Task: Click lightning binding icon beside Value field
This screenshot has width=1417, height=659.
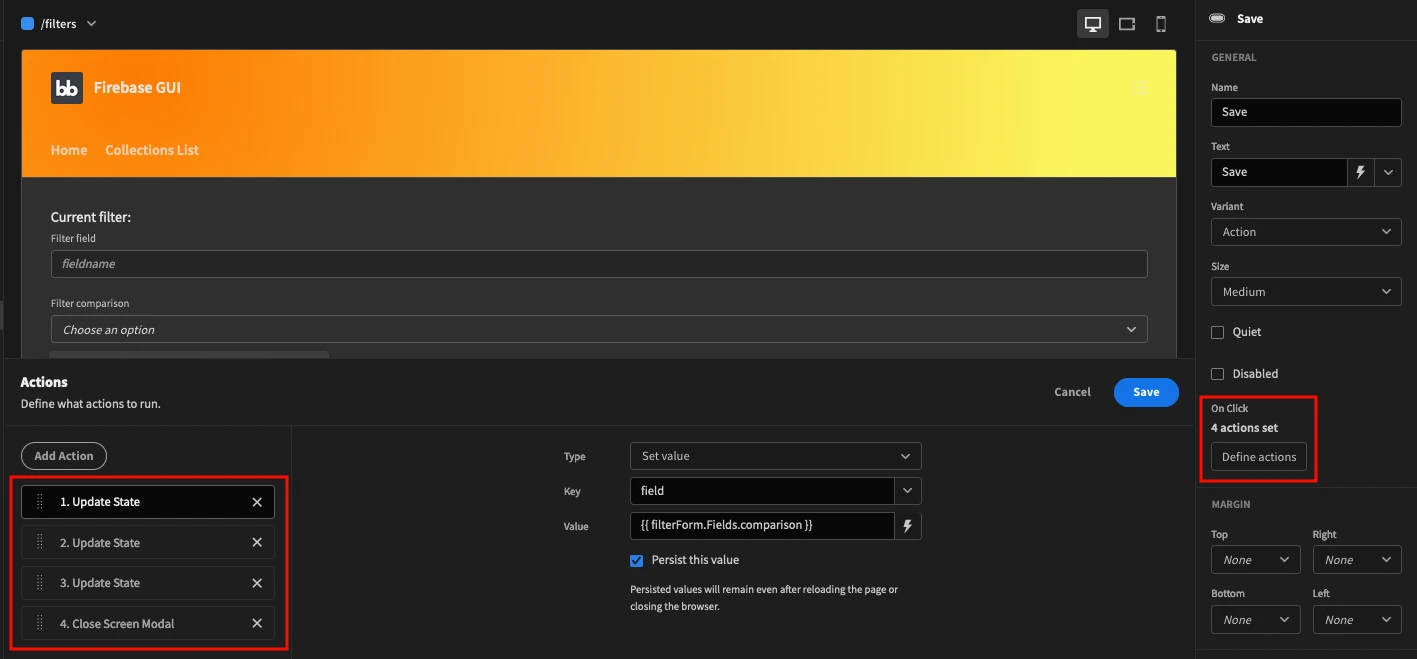Action: [908, 526]
